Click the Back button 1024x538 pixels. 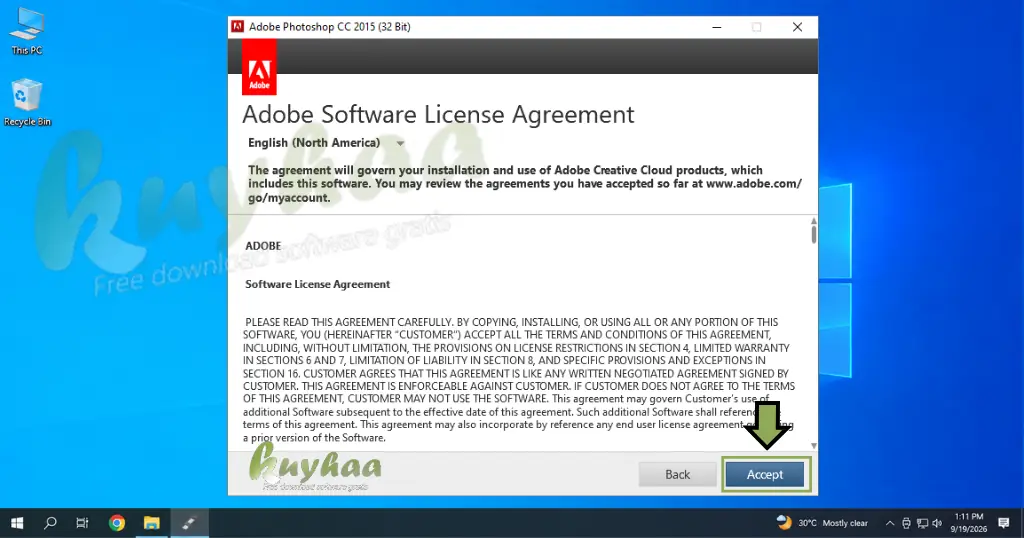pos(677,475)
